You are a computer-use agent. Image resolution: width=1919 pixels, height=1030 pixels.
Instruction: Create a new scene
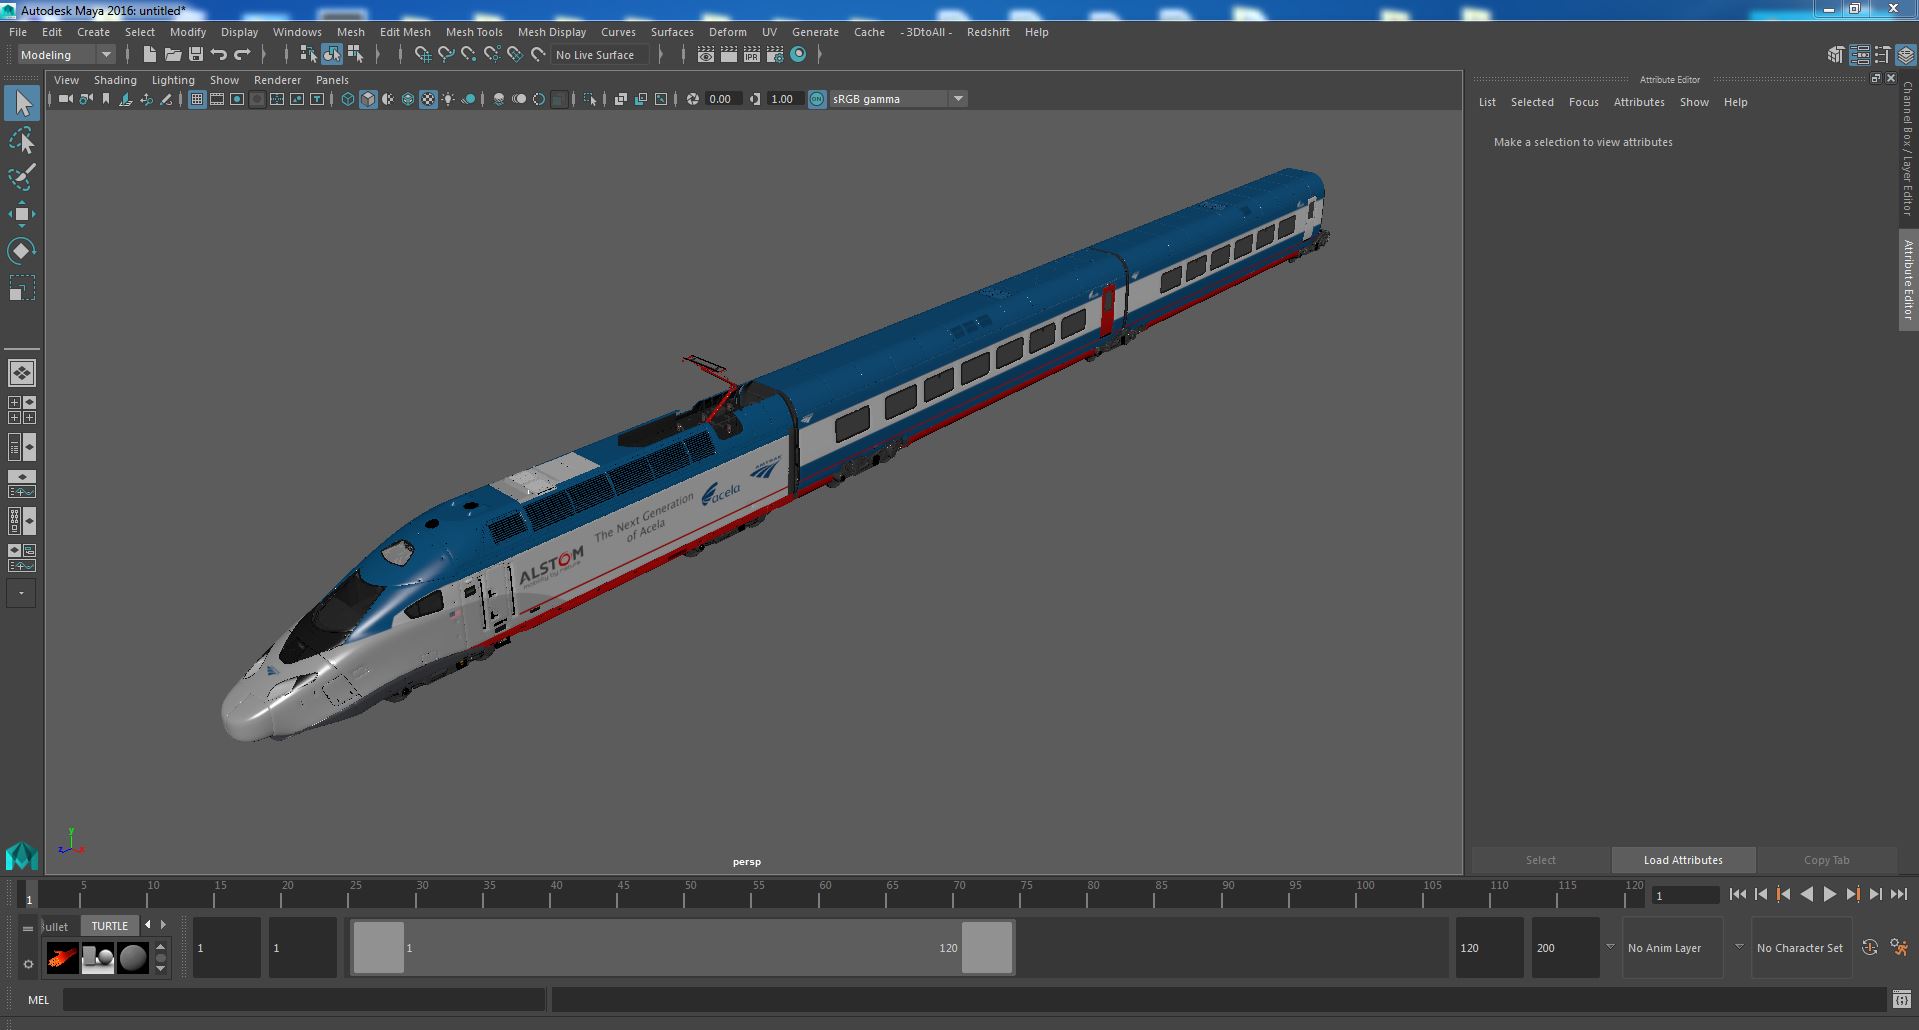click(x=150, y=55)
